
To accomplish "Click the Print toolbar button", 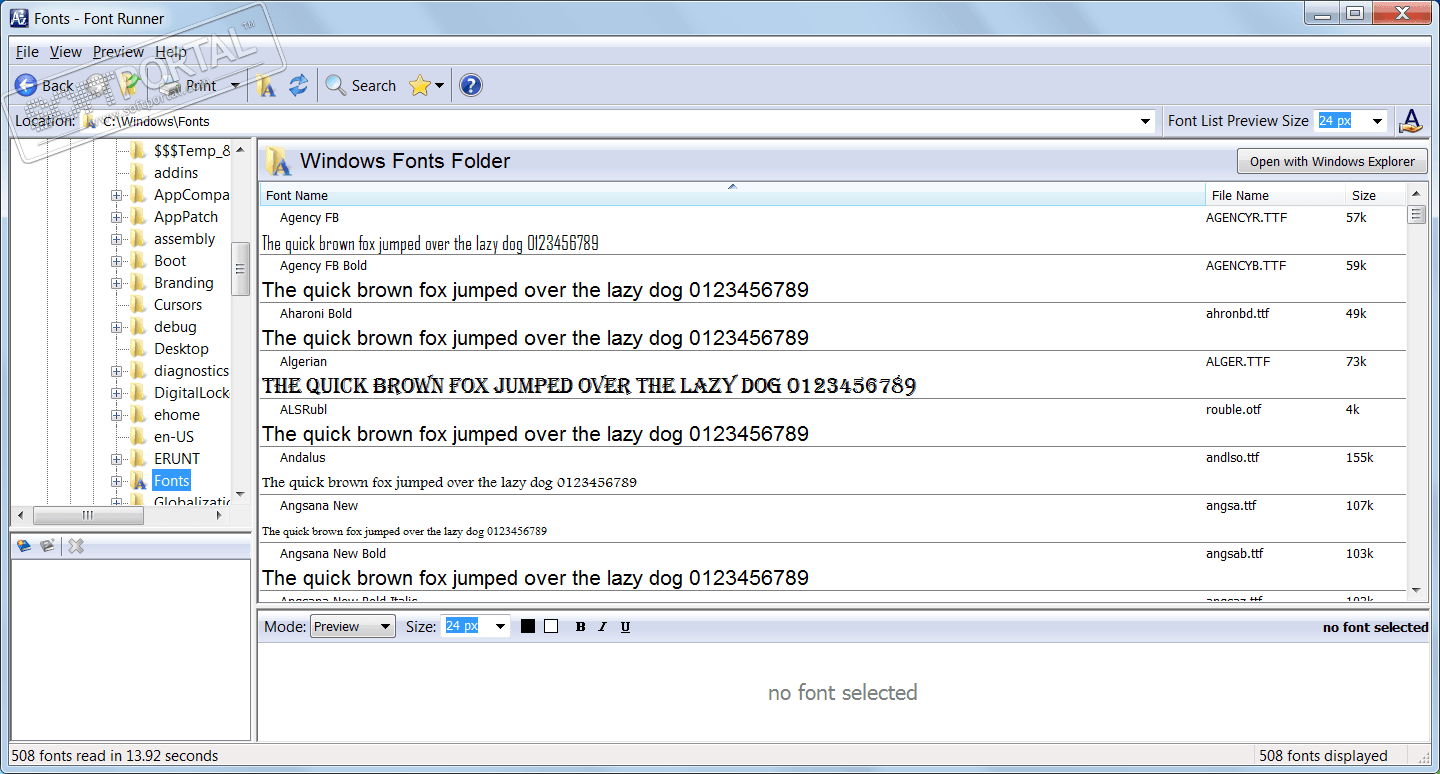I will tap(189, 86).
